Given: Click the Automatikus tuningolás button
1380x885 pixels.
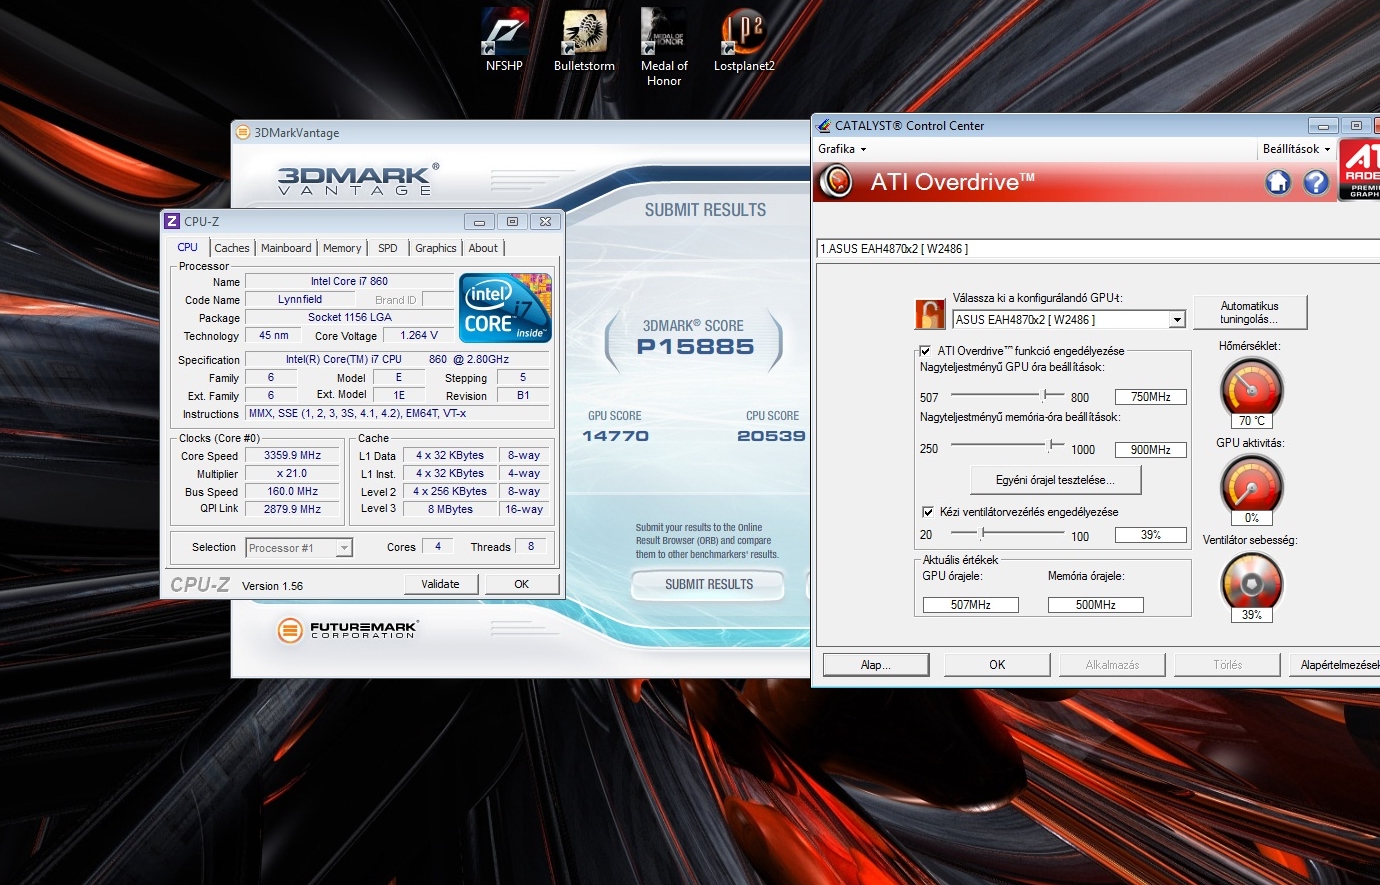Looking at the screenshot, I should click(x=1249, y=312).
